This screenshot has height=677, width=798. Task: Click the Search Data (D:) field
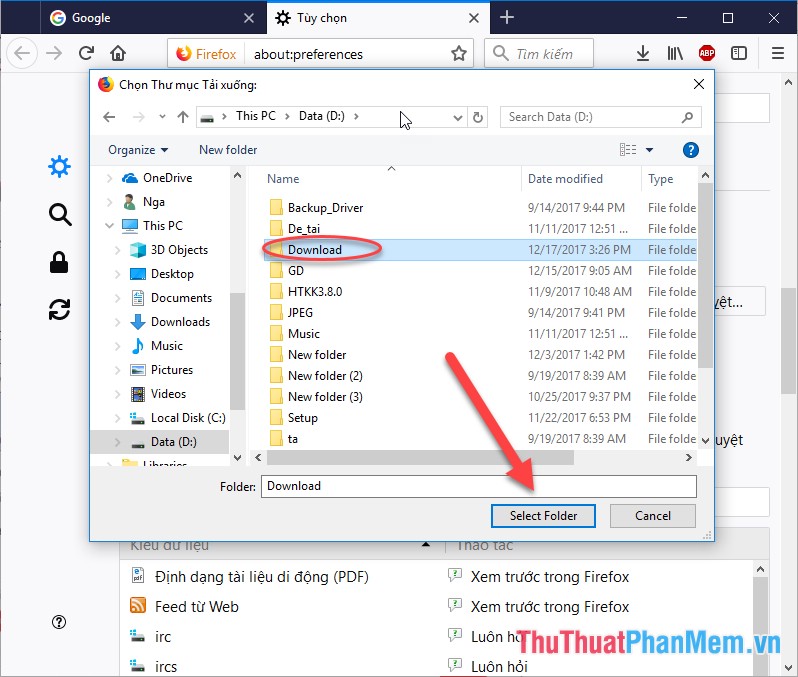[x=601, y=117]
